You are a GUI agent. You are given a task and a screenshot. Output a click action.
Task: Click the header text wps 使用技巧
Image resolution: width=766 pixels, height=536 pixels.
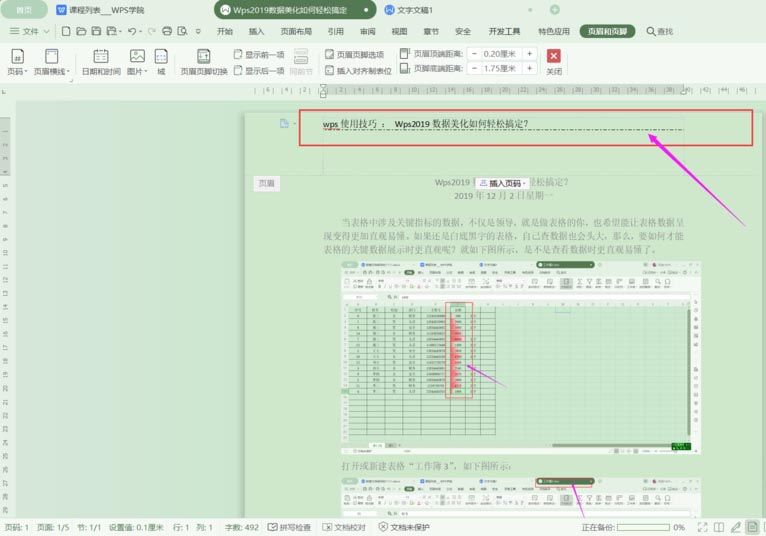pyautogui.click(x=349, y=124)
